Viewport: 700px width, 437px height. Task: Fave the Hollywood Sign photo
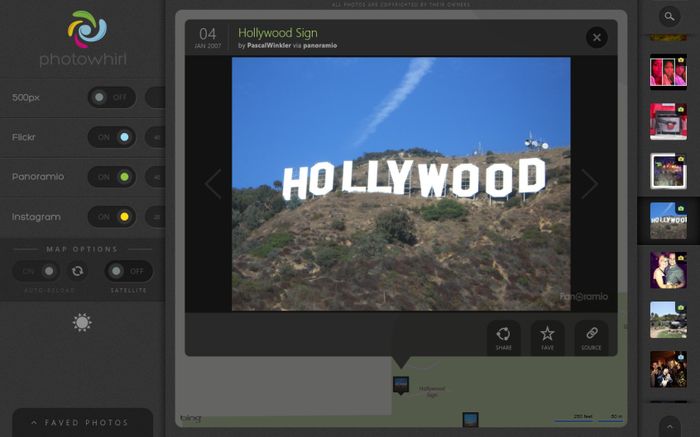[x=547, y=337]
